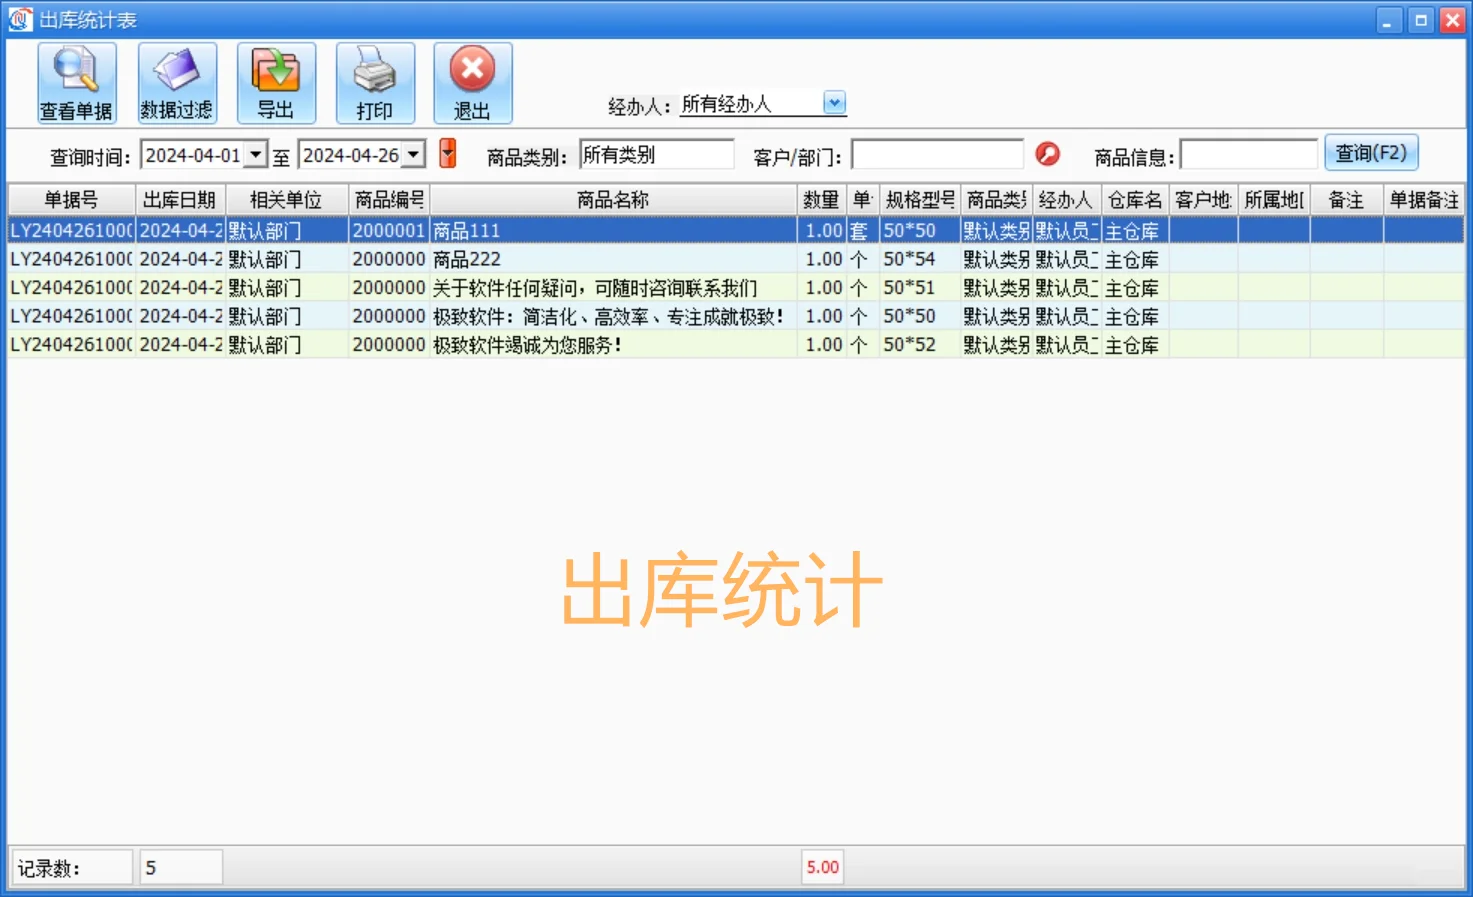Click the 数量 column header
The width and height of the screenshot is (1473, 897).
point(821,200)
